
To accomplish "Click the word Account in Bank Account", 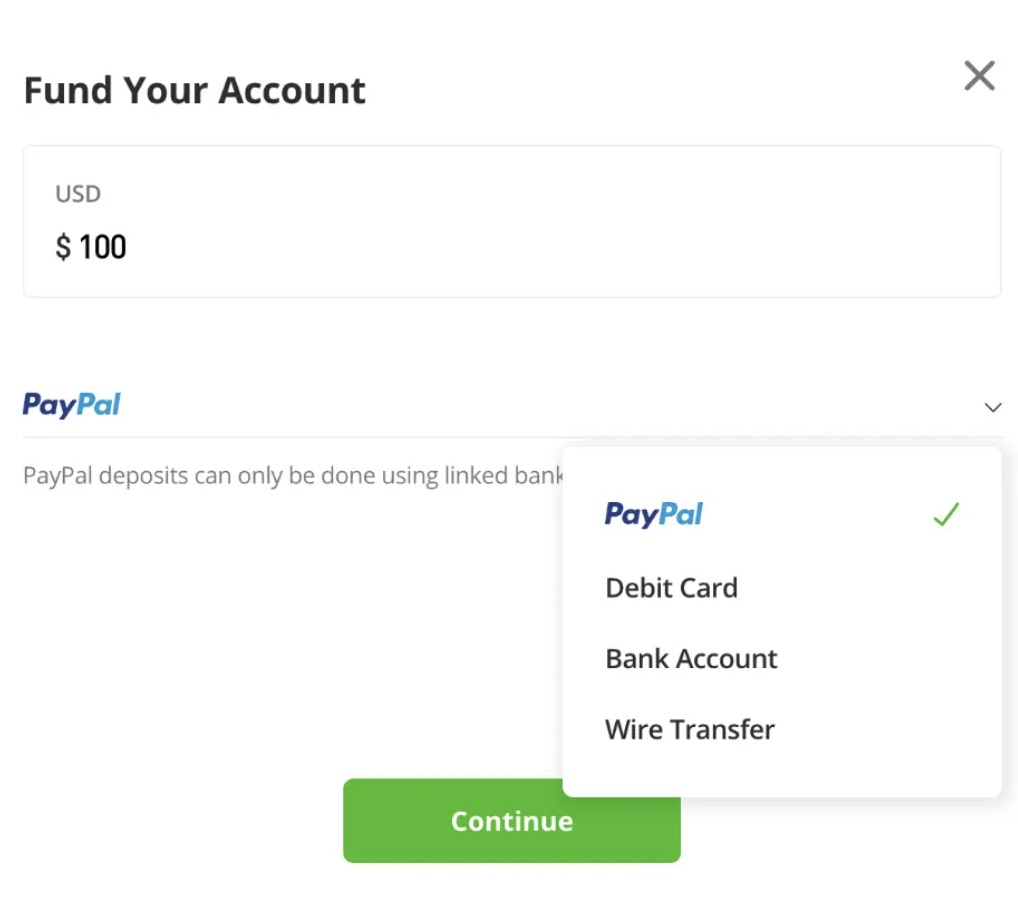I will pyautogui.click(x=726, y=659).
